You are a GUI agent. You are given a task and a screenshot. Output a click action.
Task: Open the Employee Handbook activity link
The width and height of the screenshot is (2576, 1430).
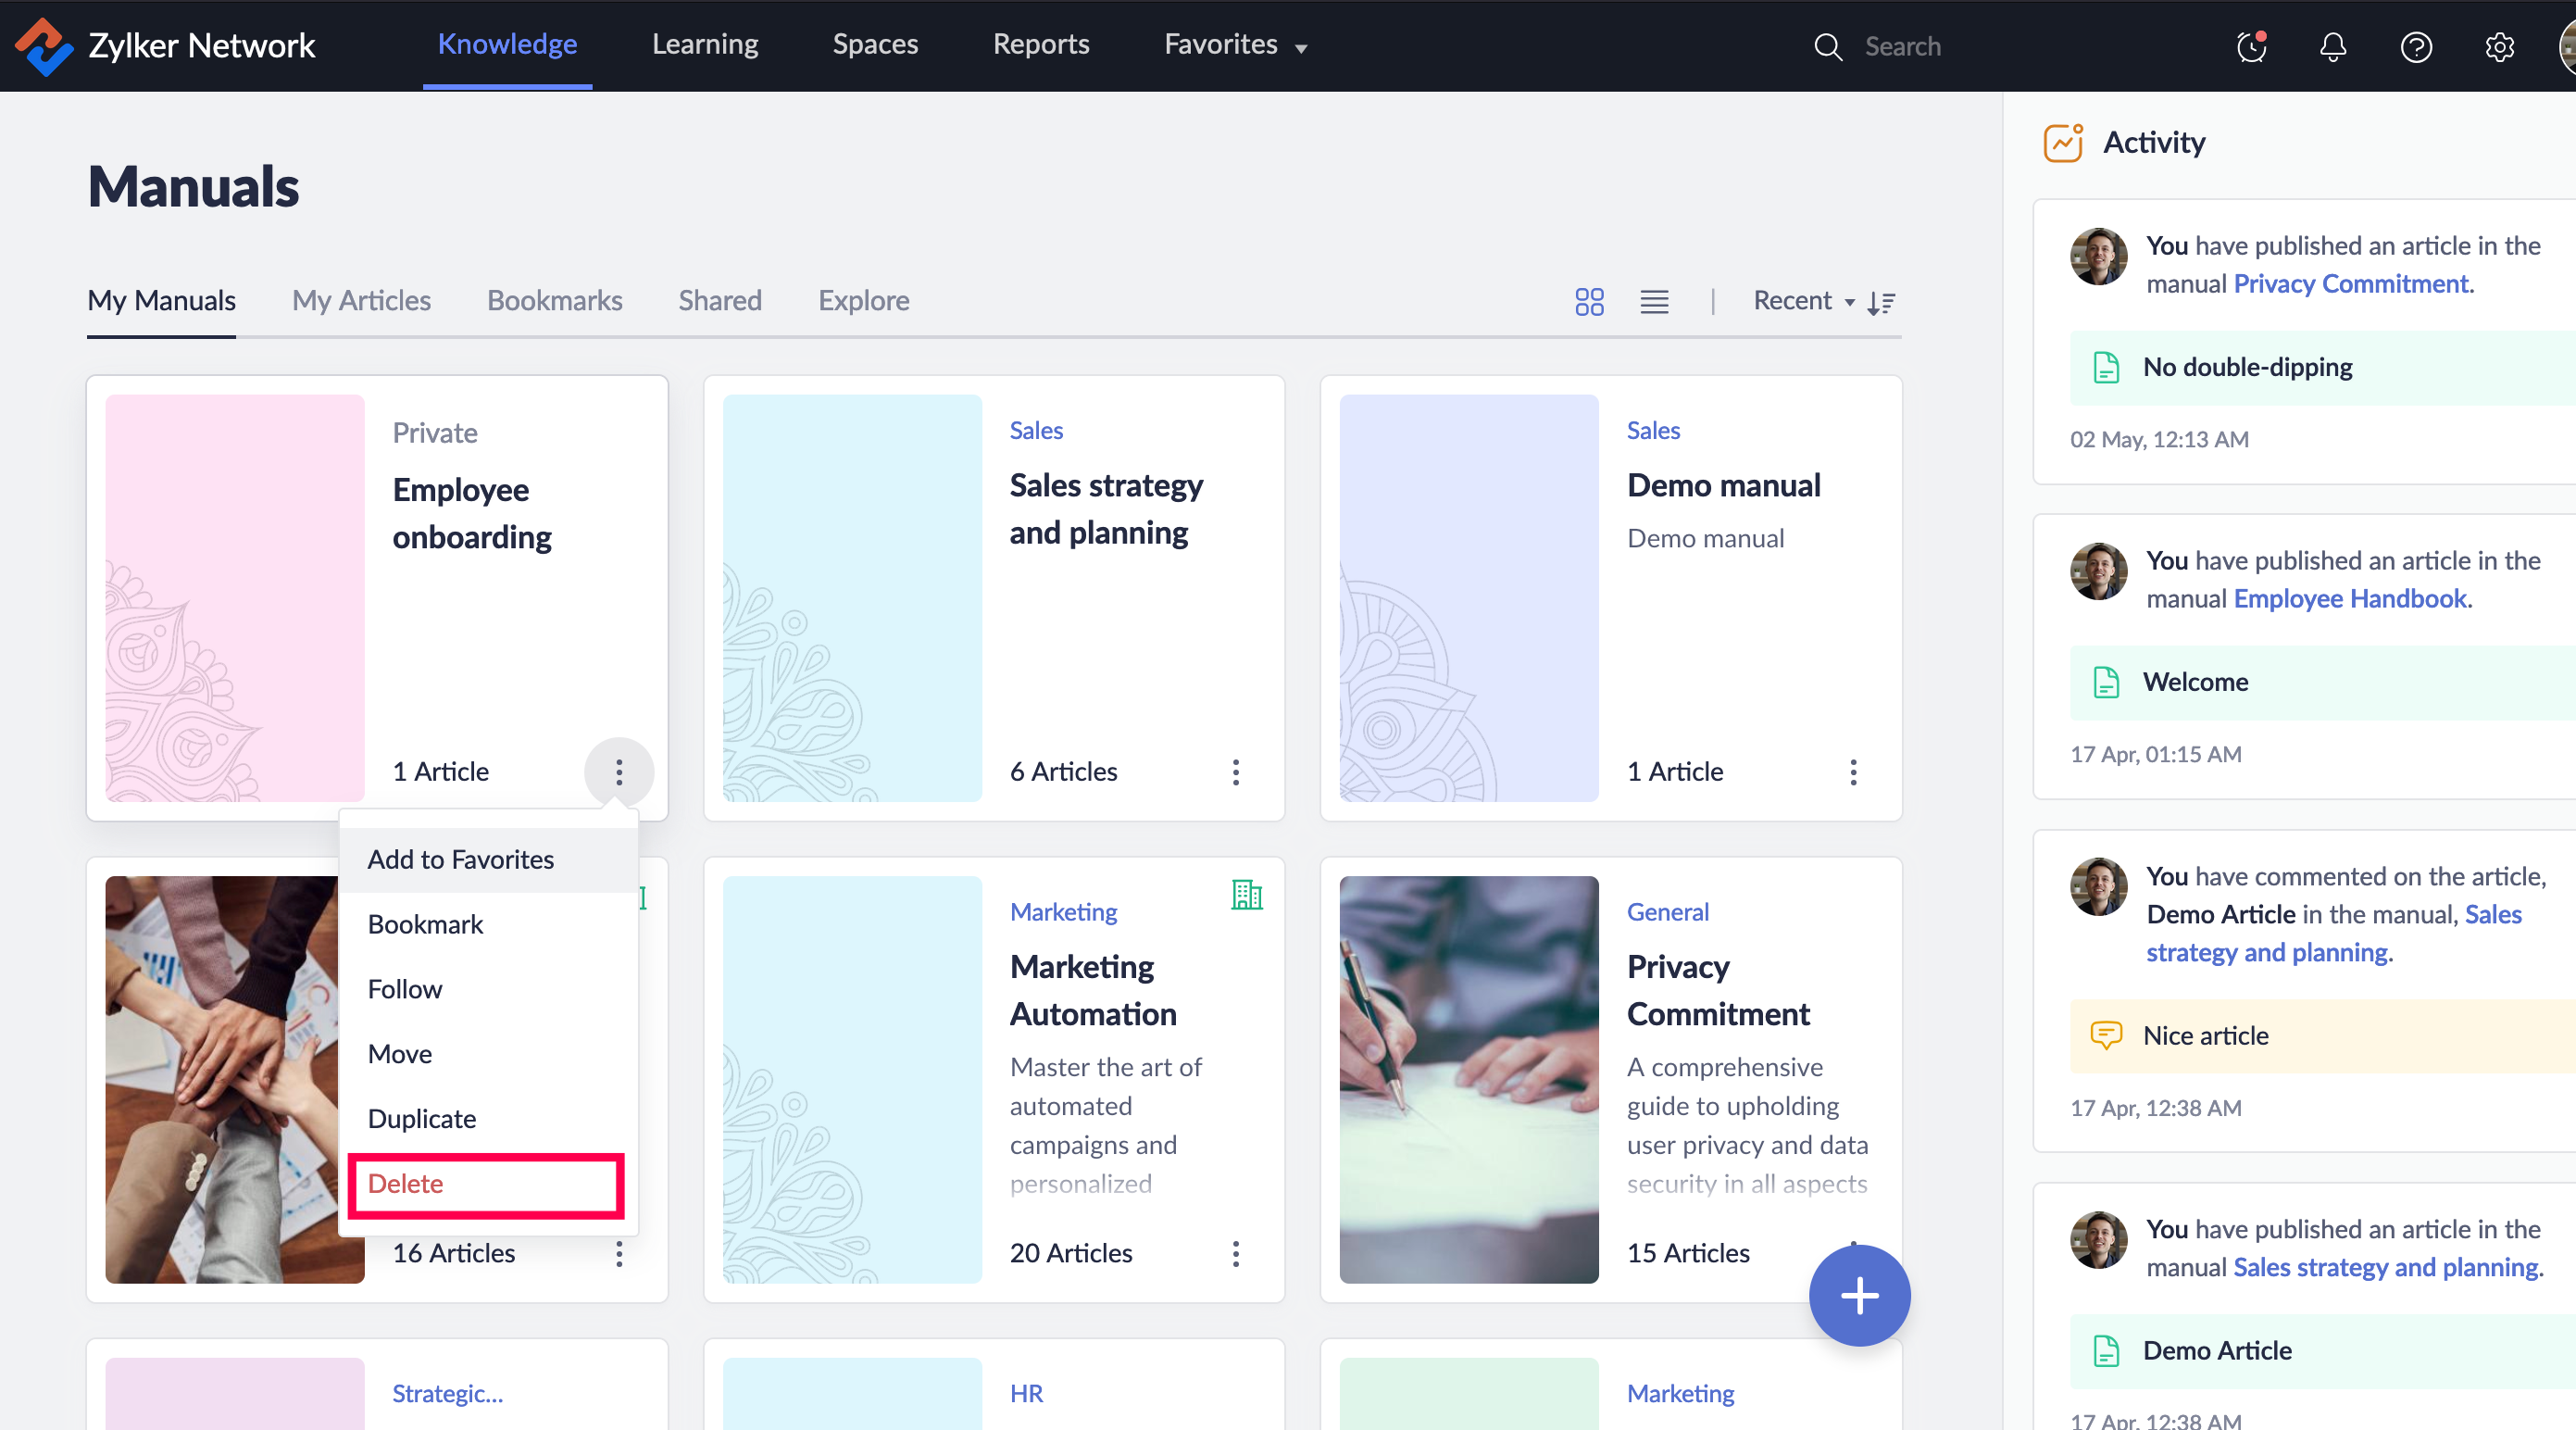2350,598
